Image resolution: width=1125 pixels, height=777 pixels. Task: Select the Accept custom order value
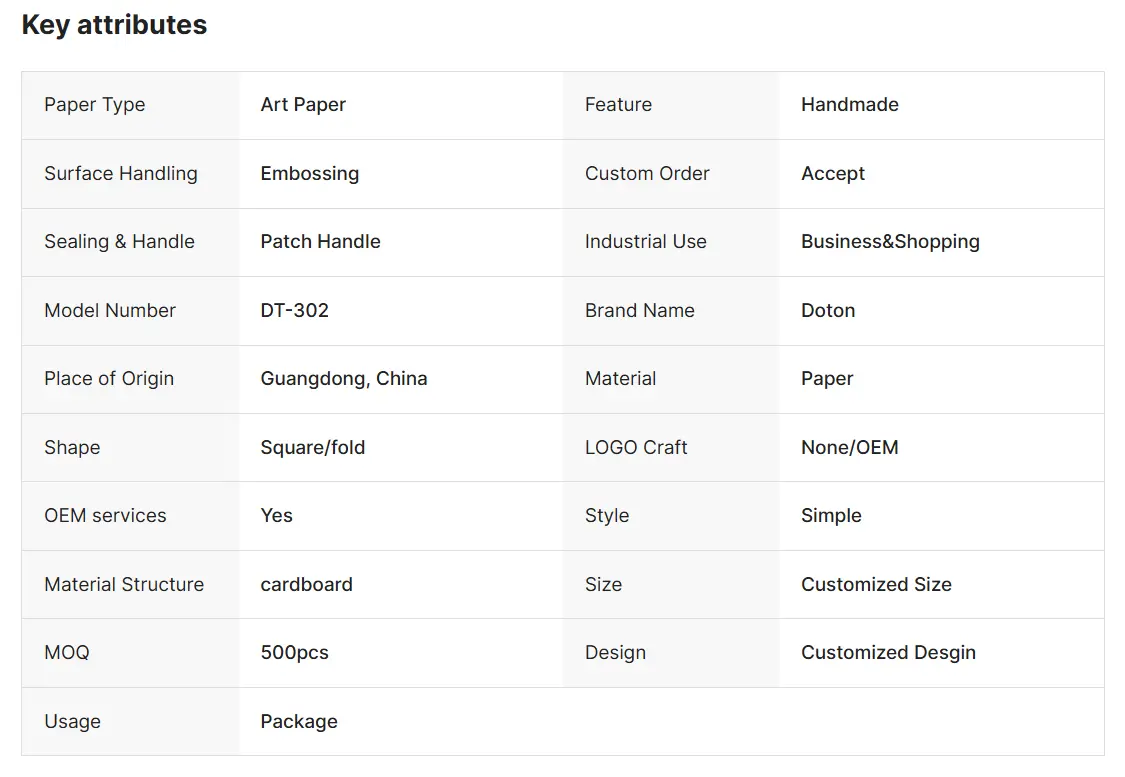833,174
